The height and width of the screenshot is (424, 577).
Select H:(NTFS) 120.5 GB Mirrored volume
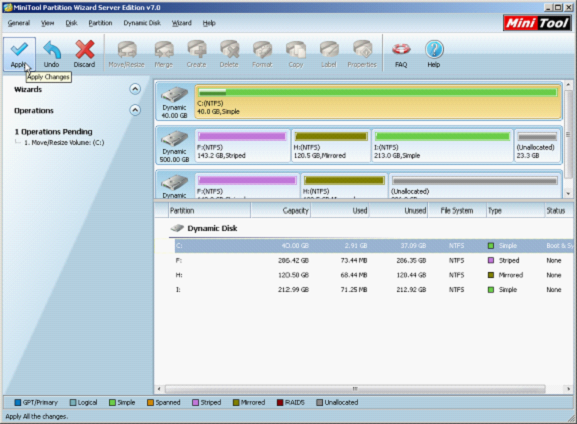[331, 146]
